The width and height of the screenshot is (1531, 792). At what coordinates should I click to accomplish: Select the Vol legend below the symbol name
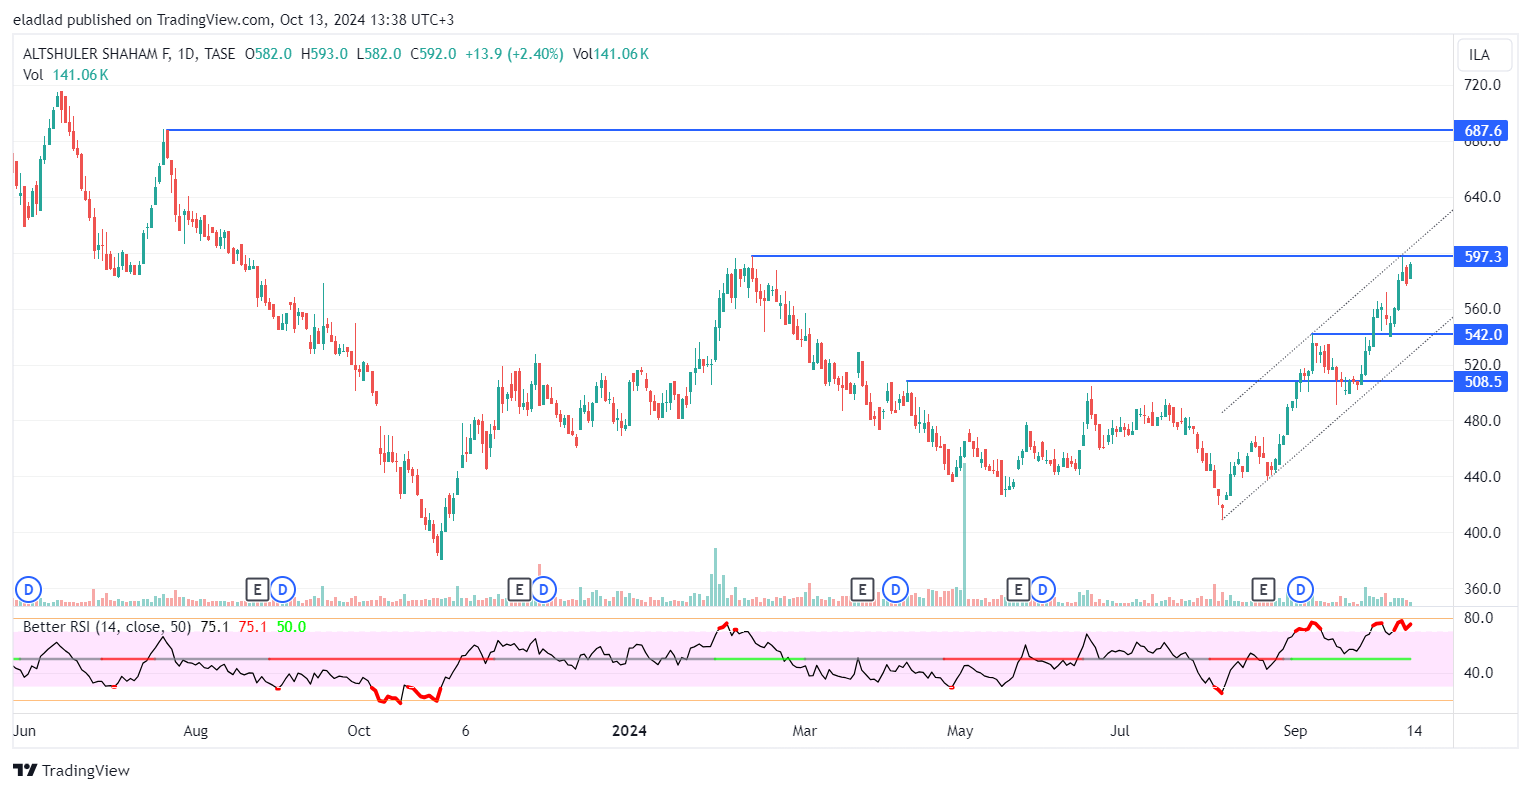(66, 75)
